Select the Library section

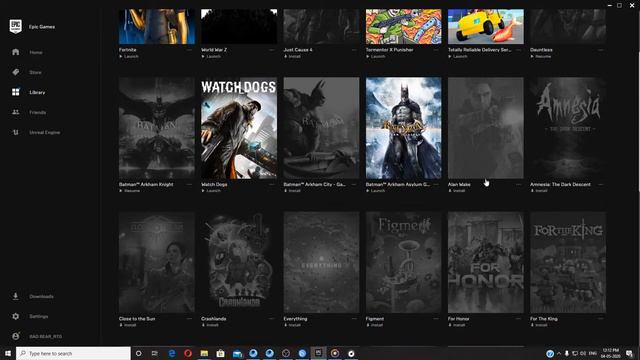(37, 92)
